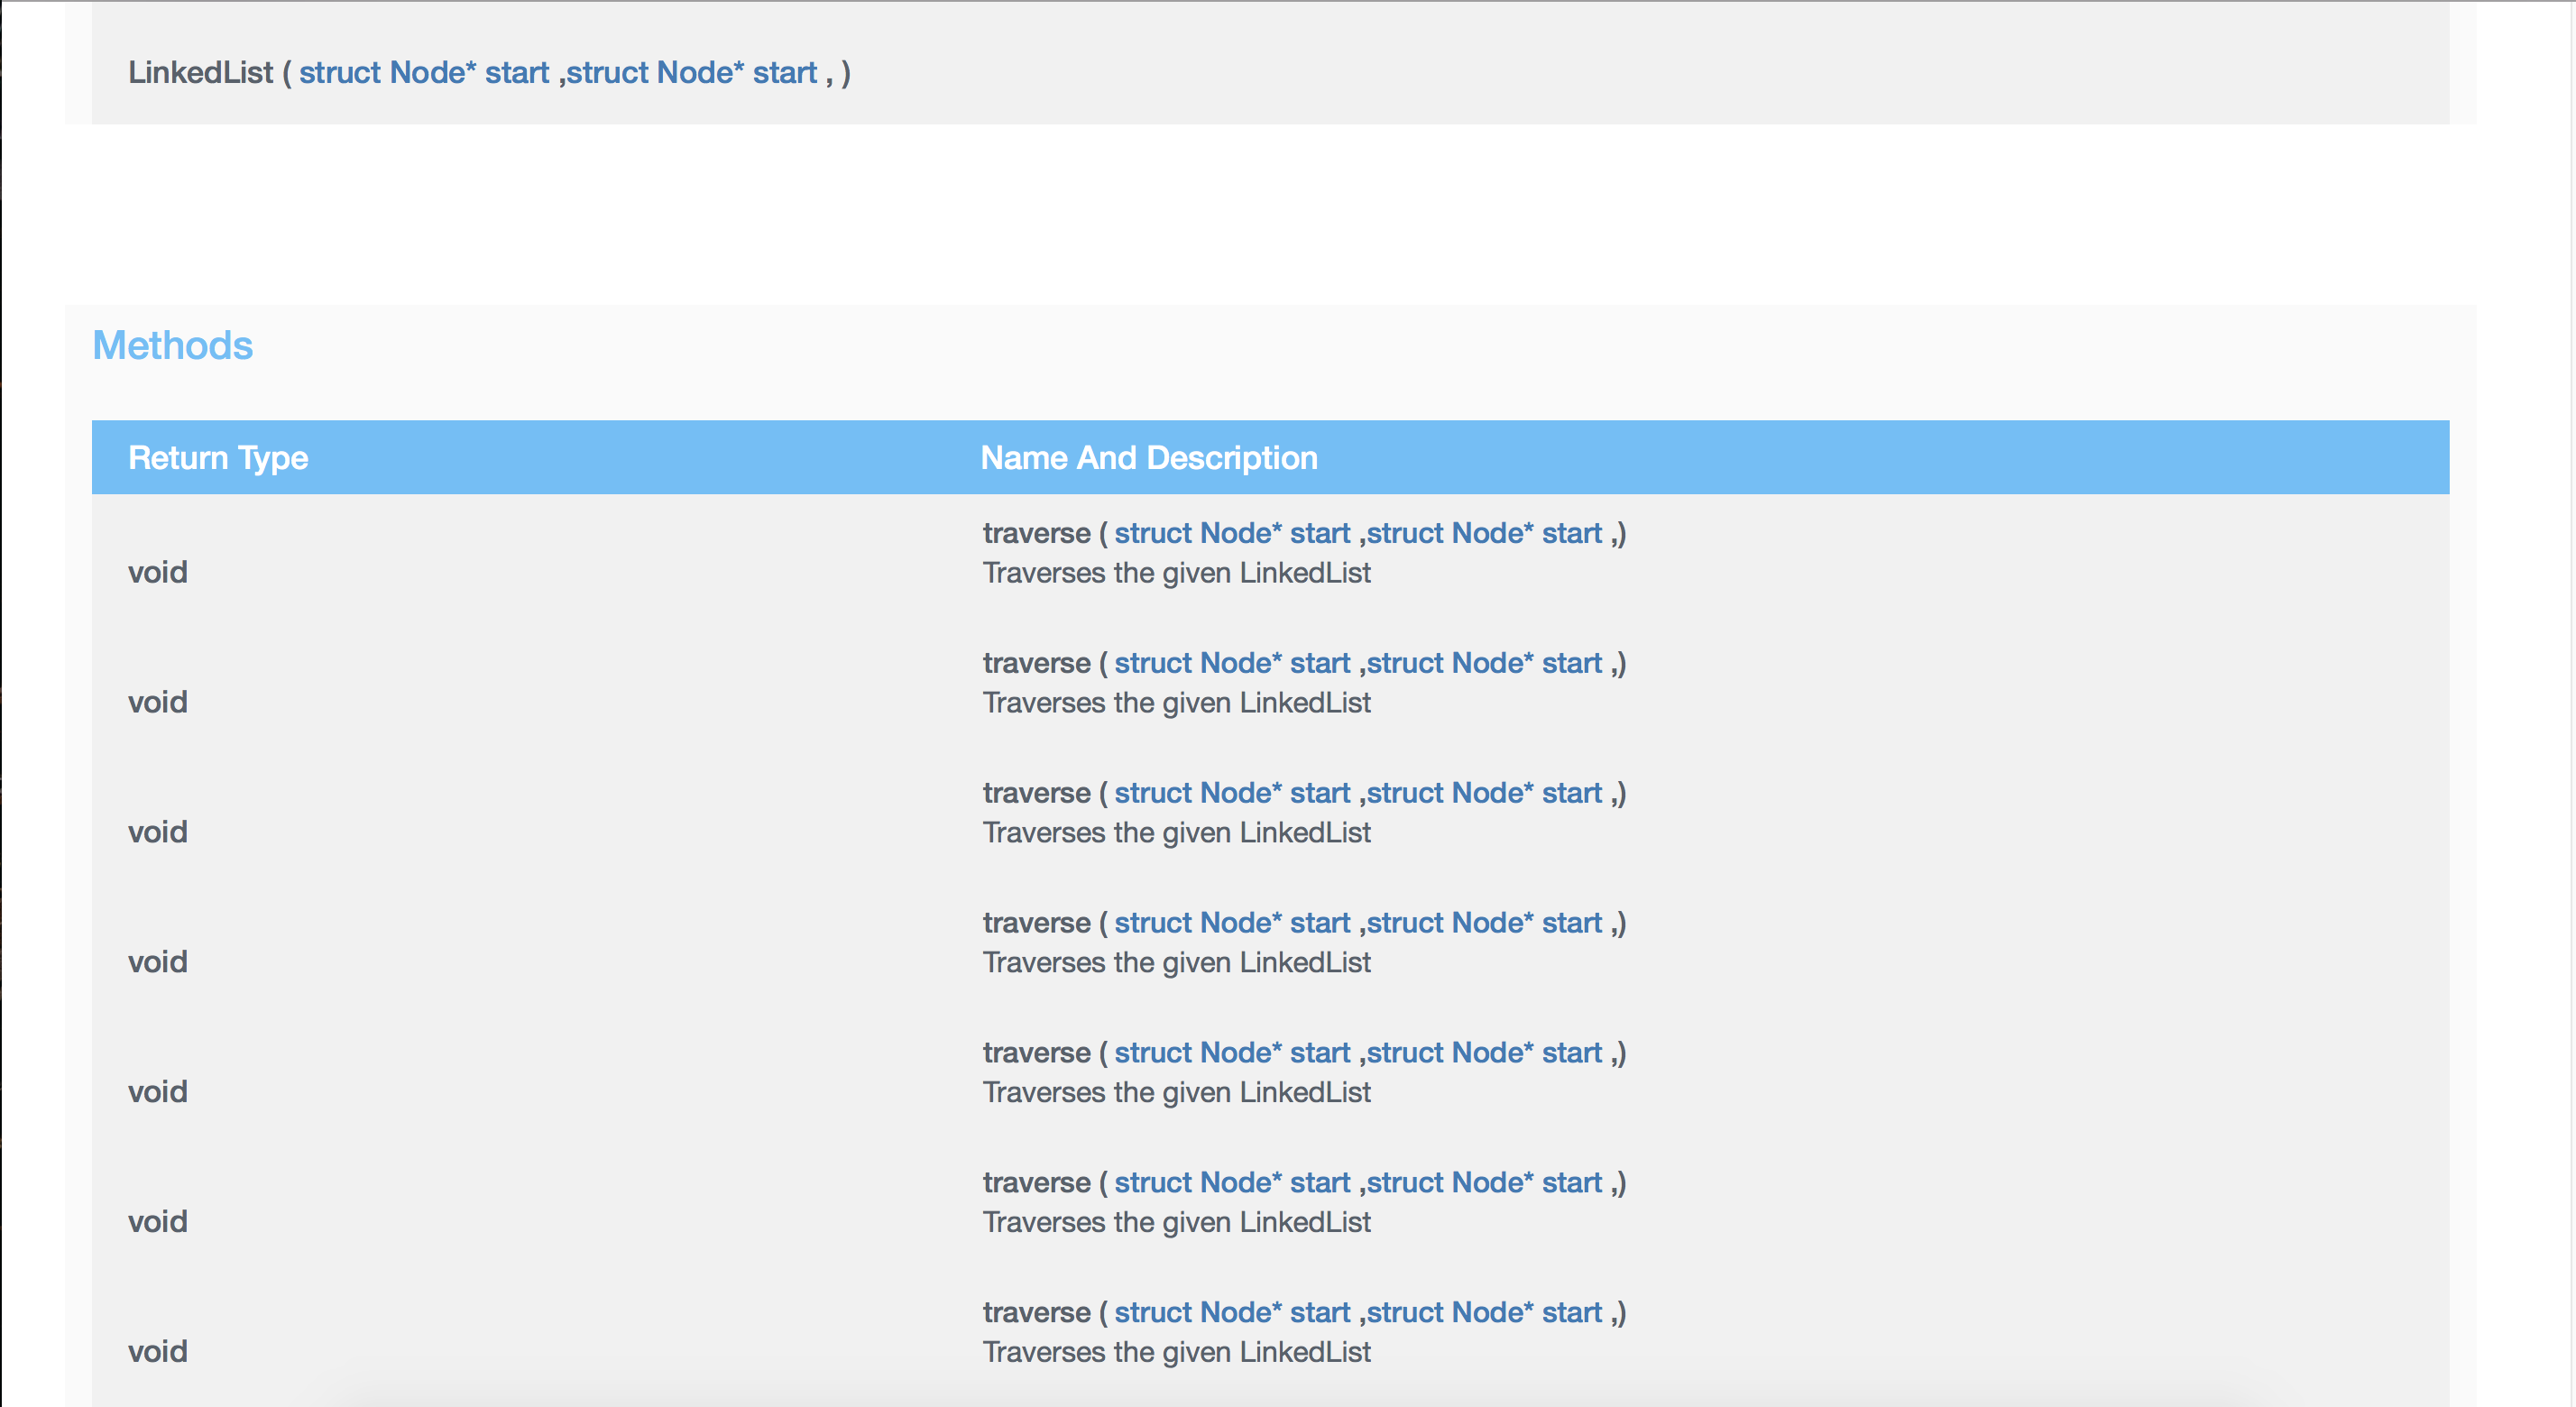Open first parameter link in second traverse row
2576x1407 pixels.
1232,664
